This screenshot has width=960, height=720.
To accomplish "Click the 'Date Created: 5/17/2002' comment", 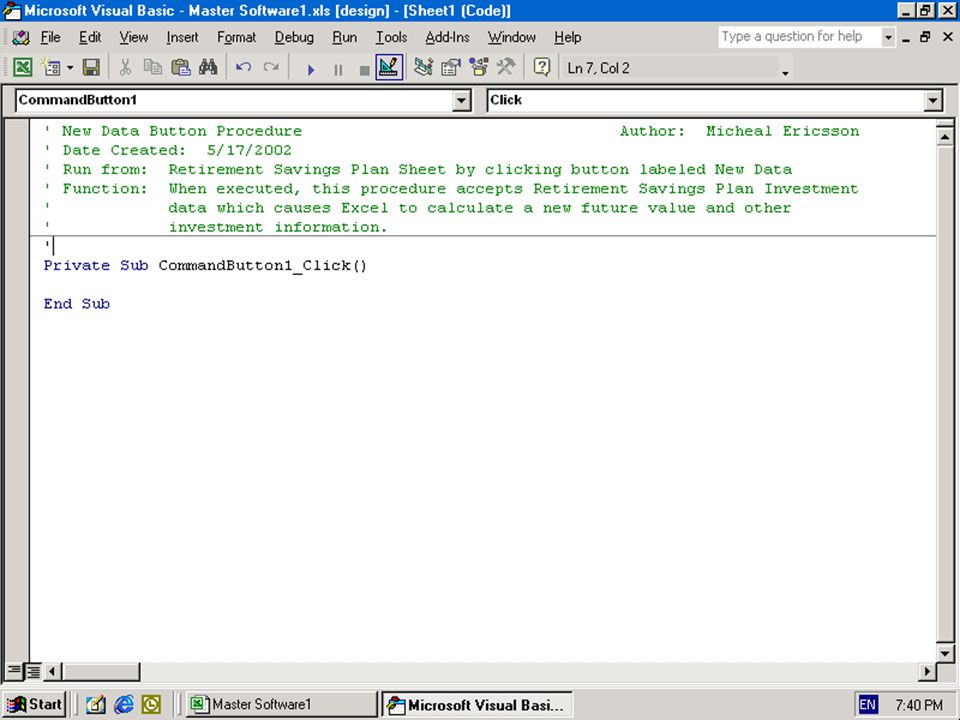I will pos(177,150).
